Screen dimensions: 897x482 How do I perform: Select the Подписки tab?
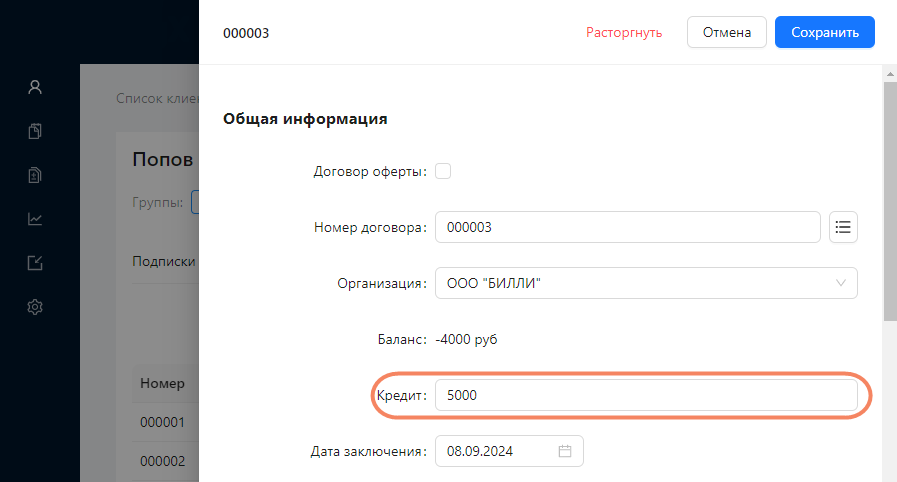(164, 261)
